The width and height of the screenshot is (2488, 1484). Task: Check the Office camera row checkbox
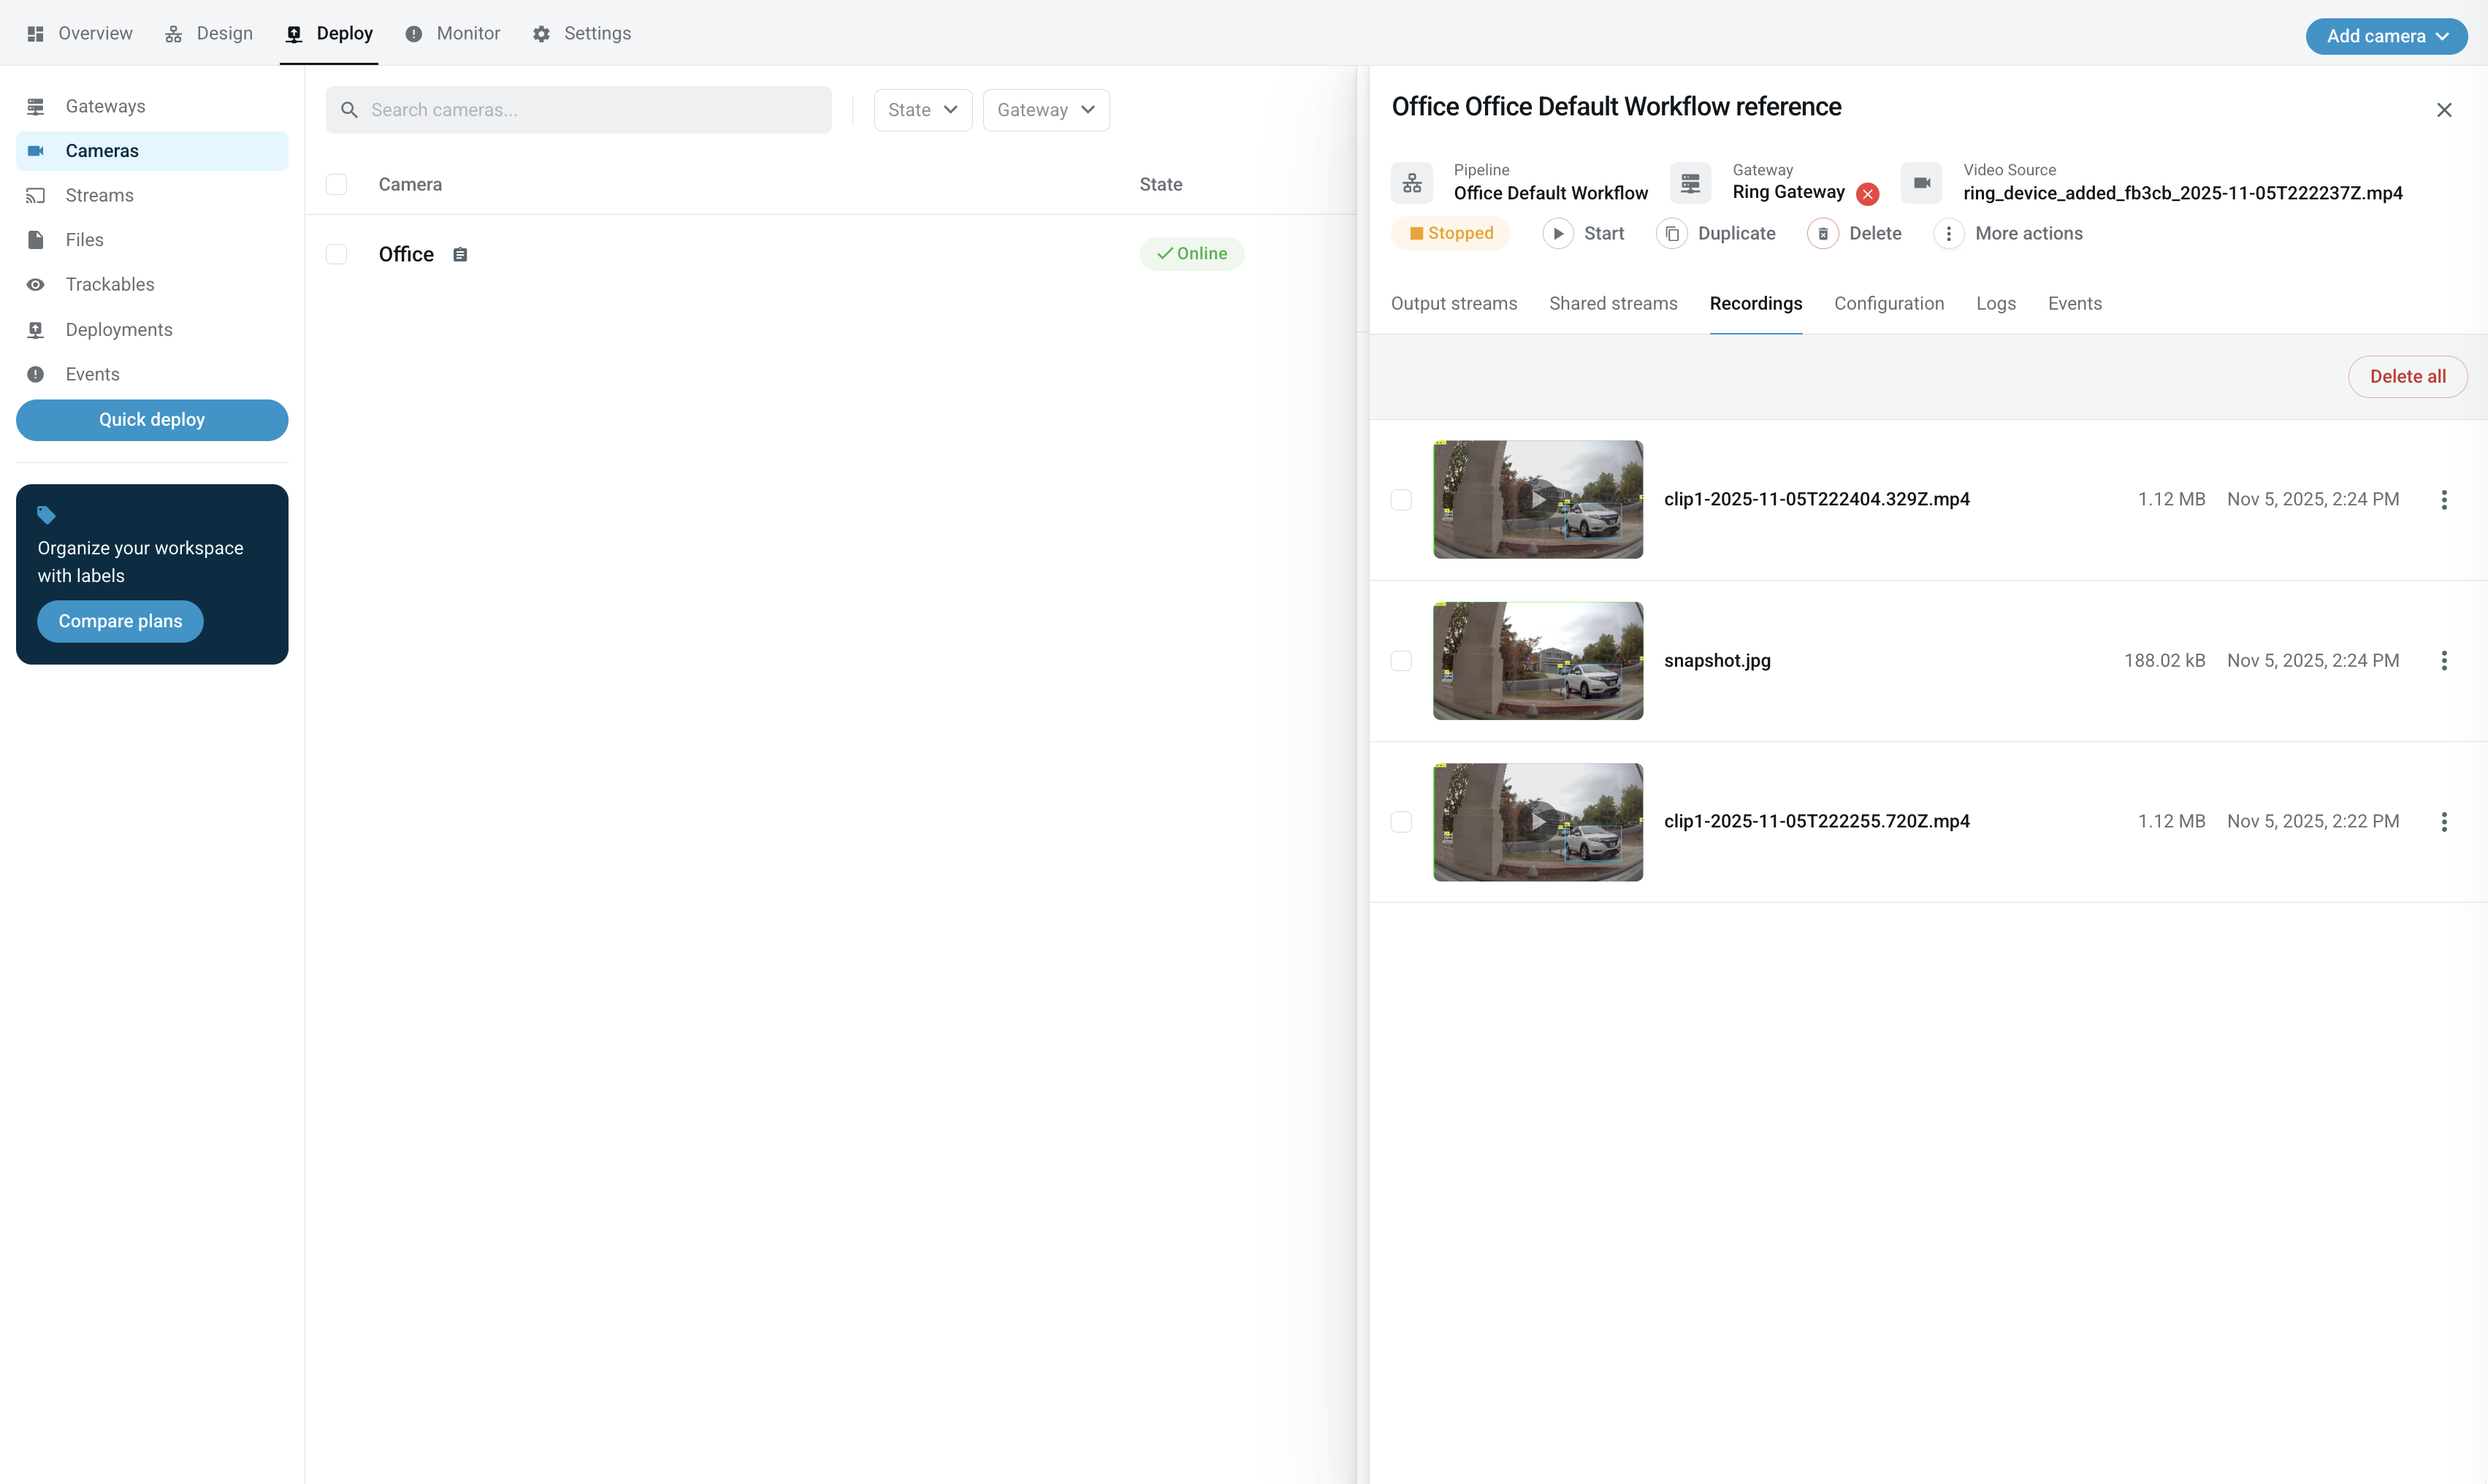pos(336,254)
